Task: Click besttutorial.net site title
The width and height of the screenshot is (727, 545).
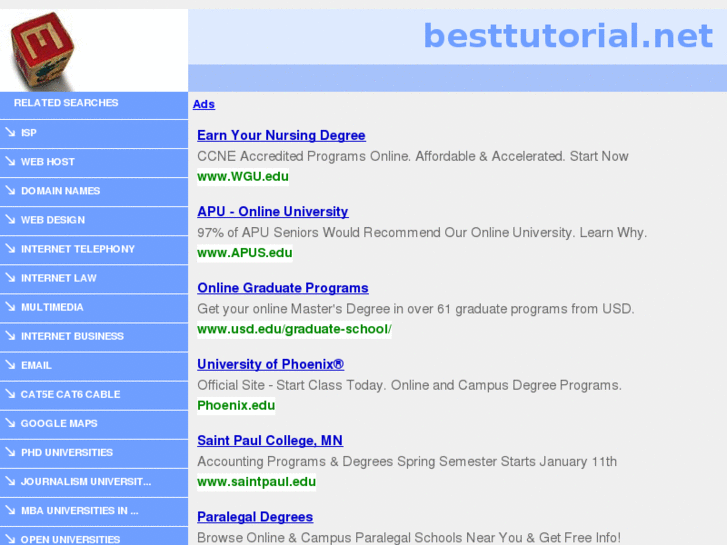Action: click(568, 36)
